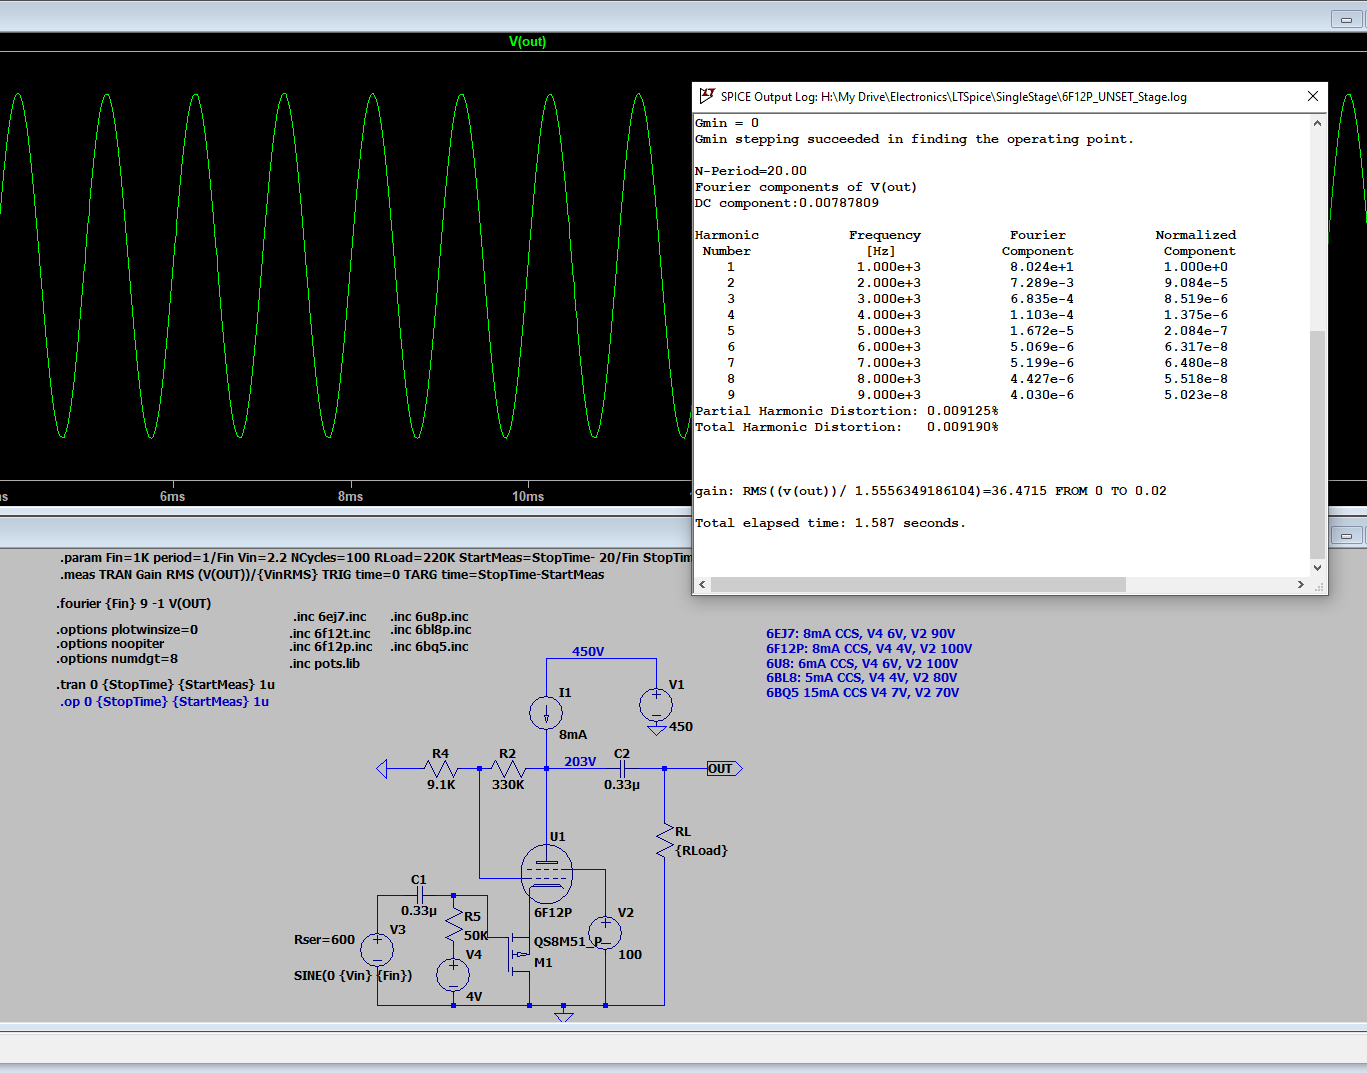Click the V(out) trace label

527,41
